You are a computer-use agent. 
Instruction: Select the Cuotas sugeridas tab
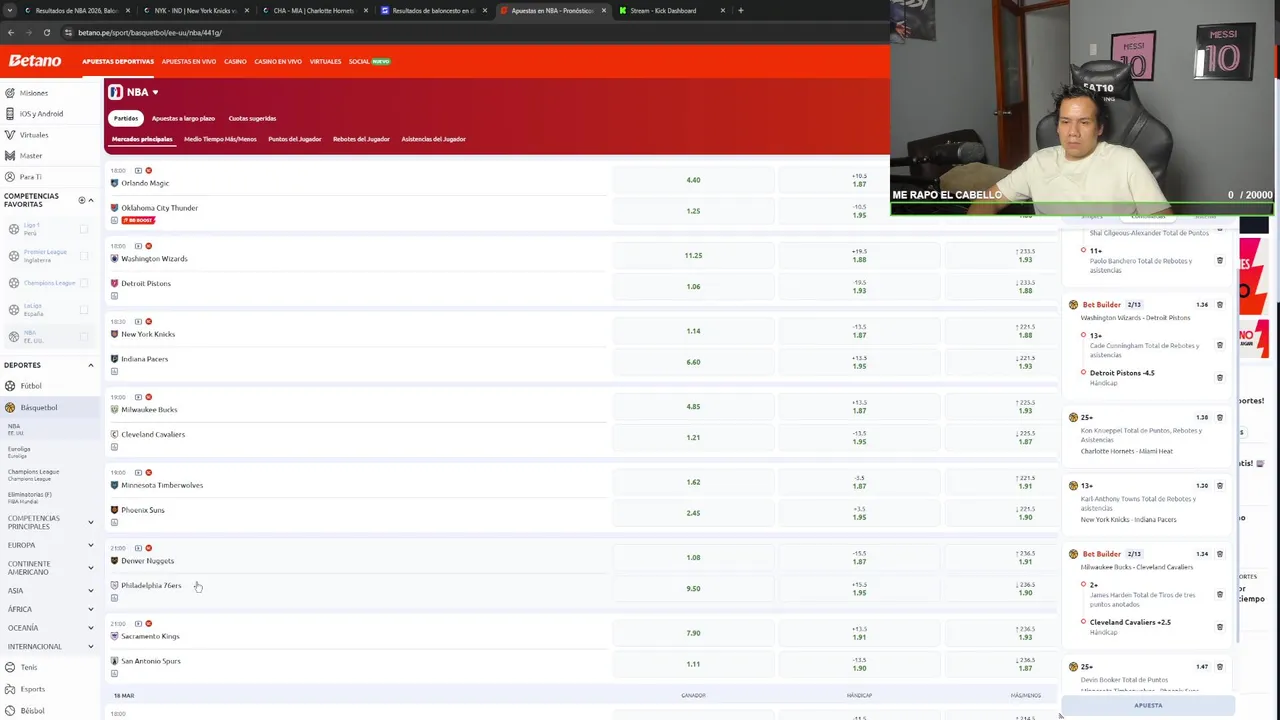click(x=252, y=118)
